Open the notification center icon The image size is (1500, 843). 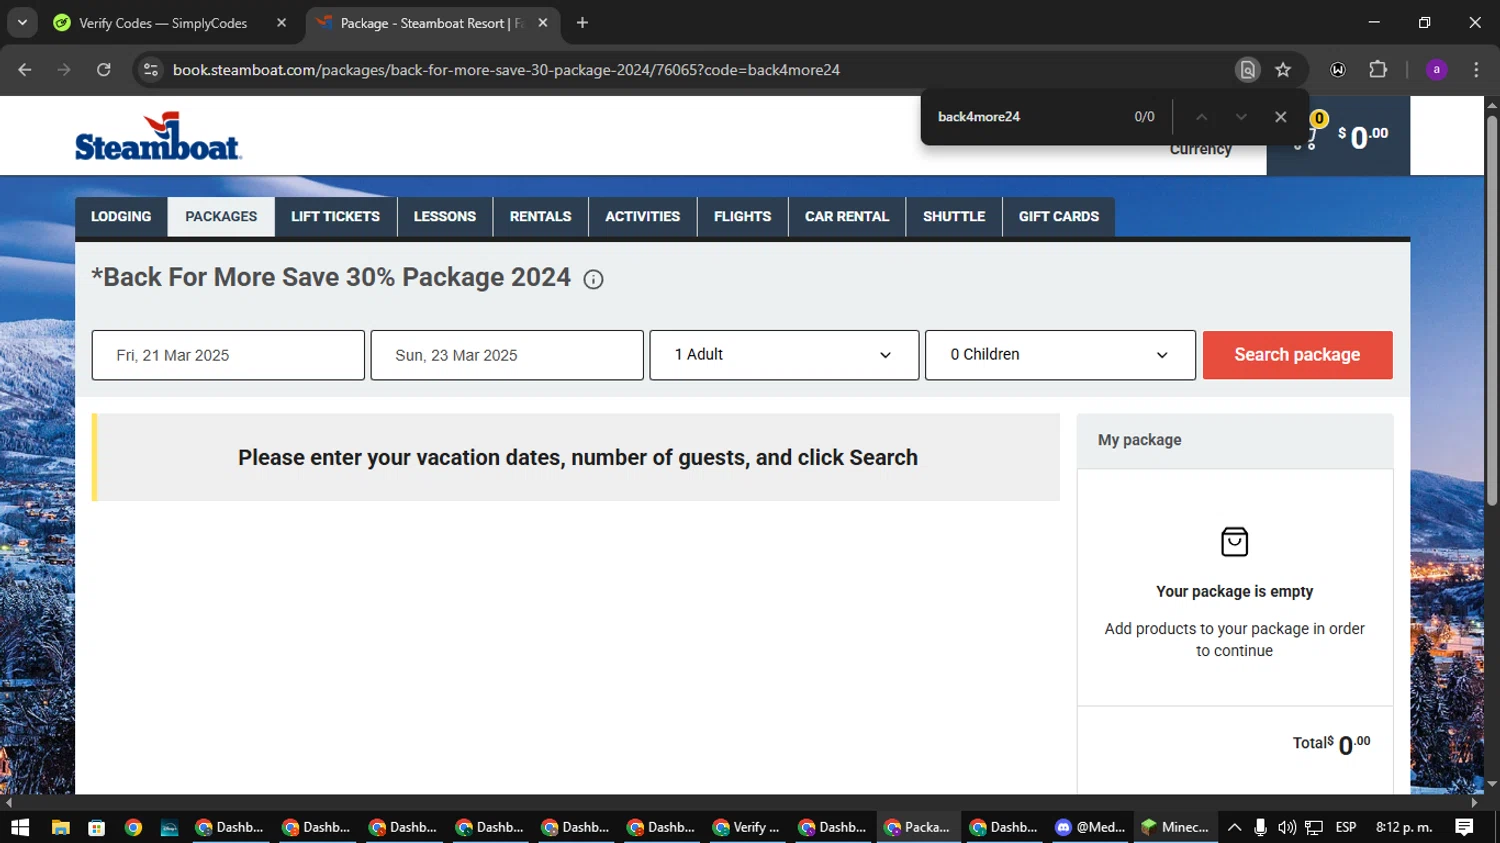tap(1464, 827)
